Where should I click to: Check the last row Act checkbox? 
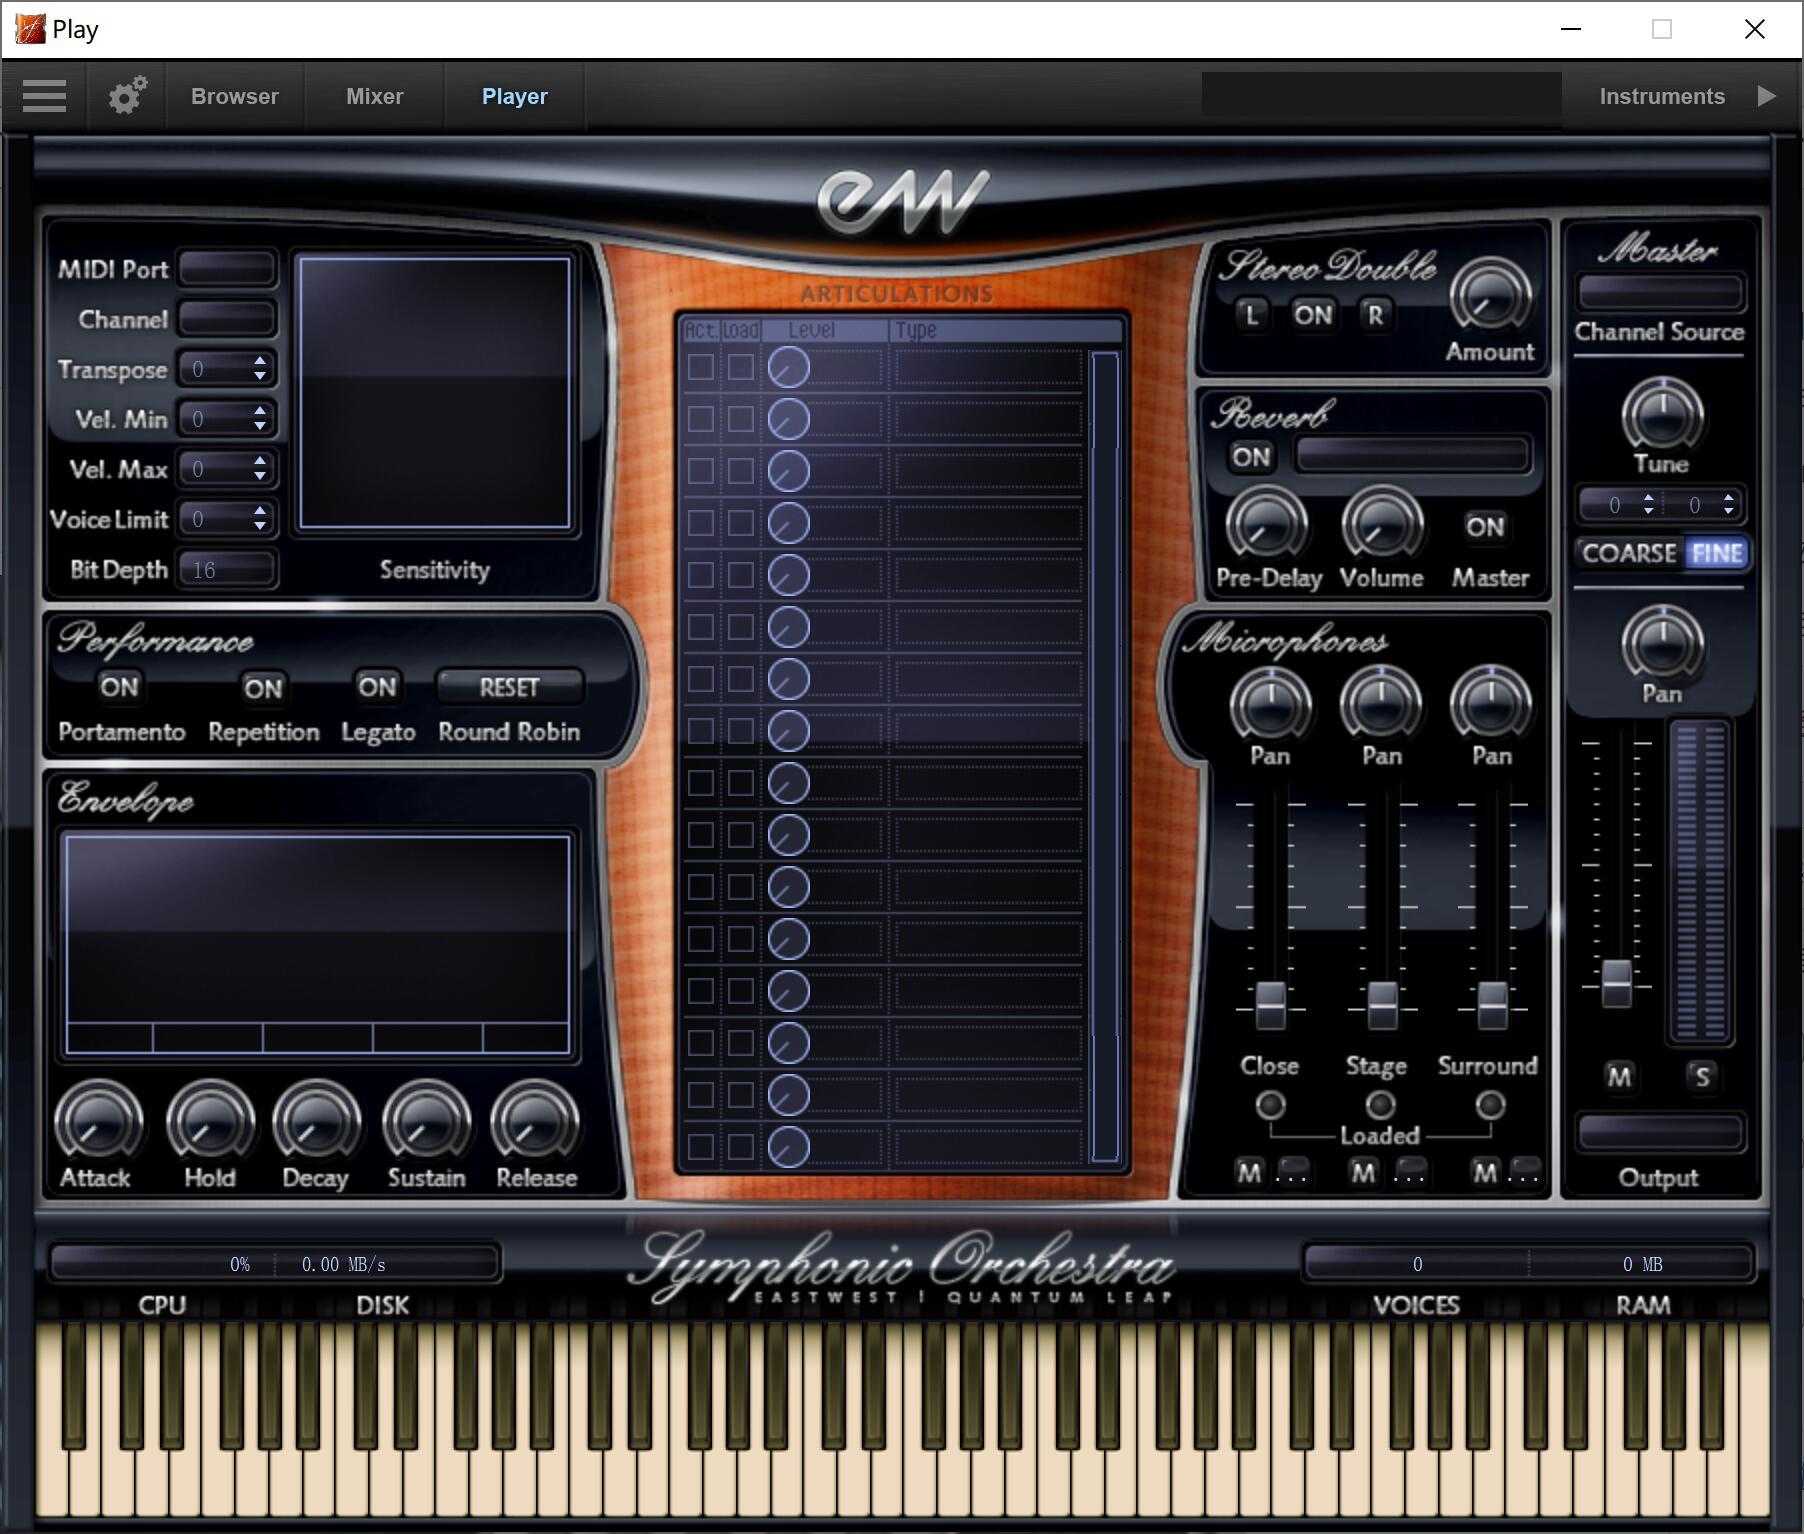[701, 1147]
